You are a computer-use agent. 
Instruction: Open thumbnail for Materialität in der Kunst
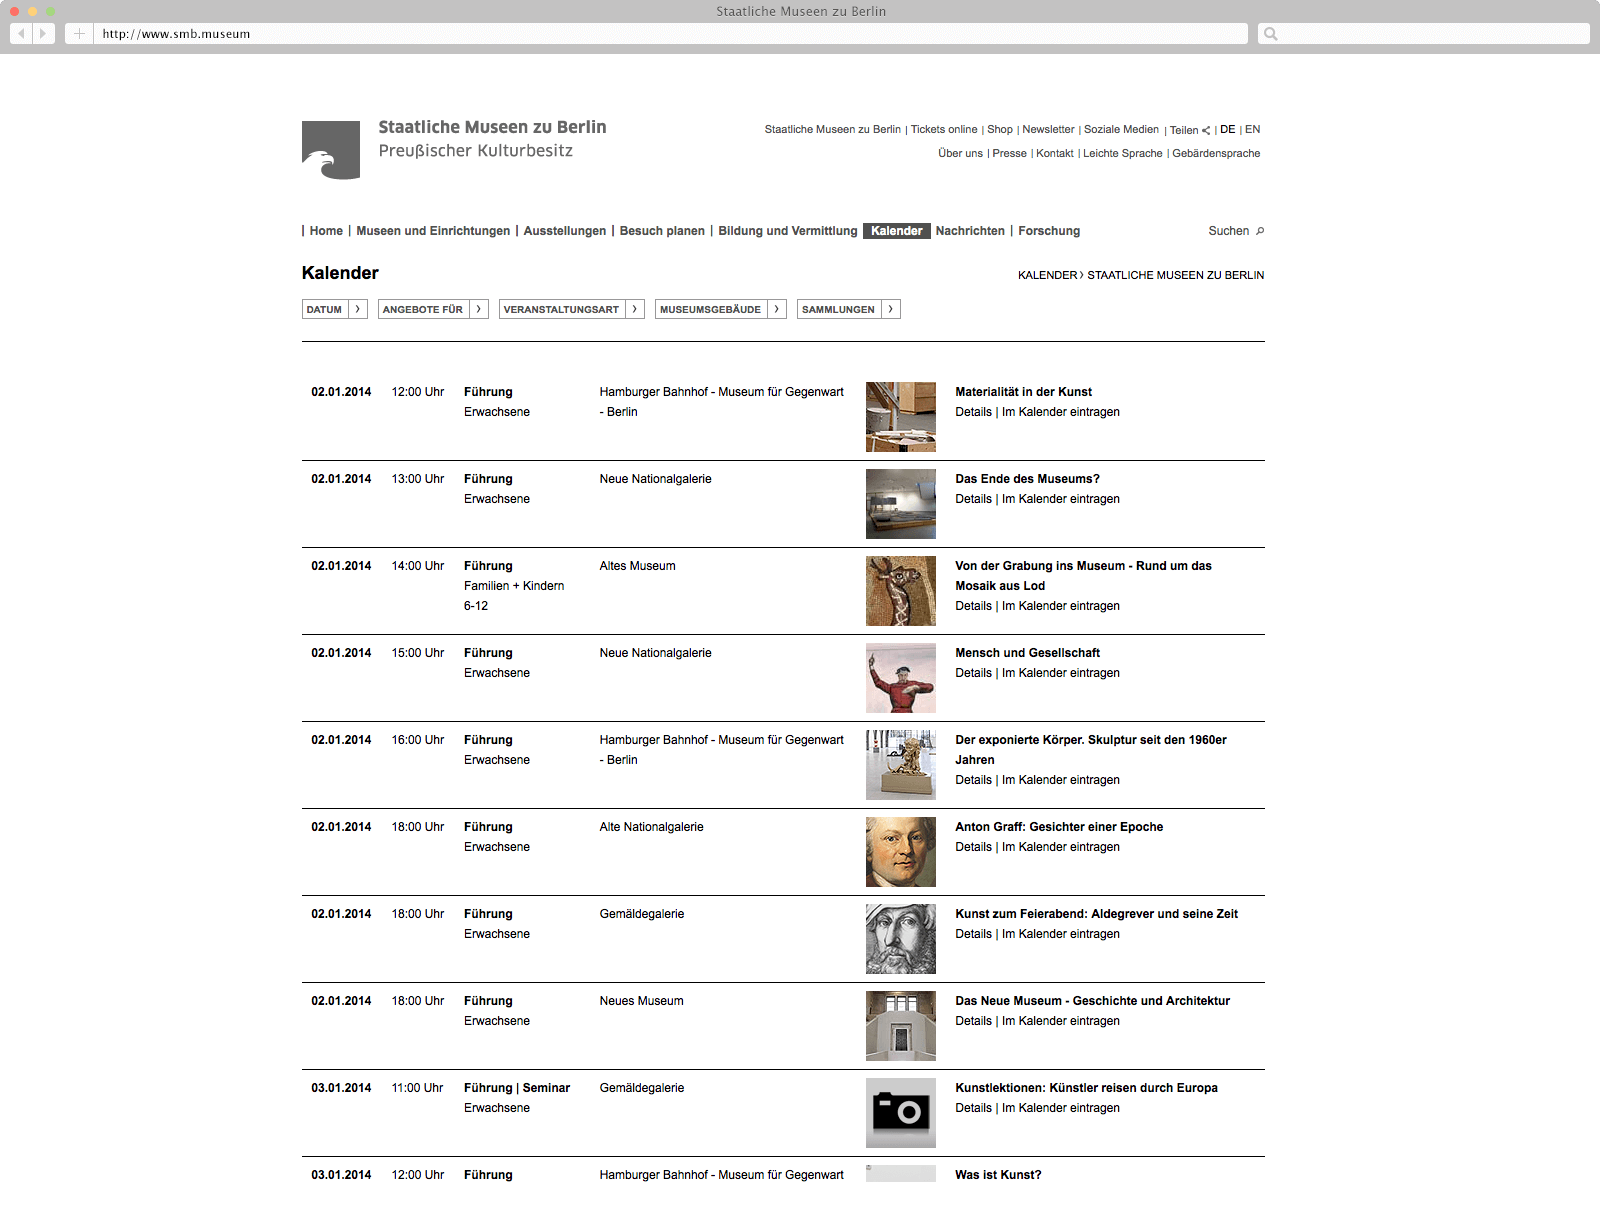coord(901,417)
